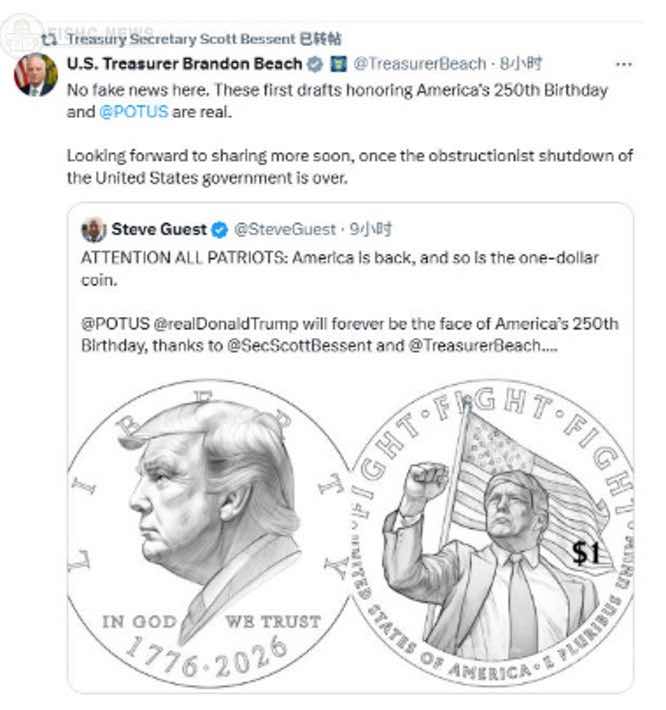
Task: Click the FIGHT FIGHT FIGHT coin reverse image
Action: pos(492,533)
